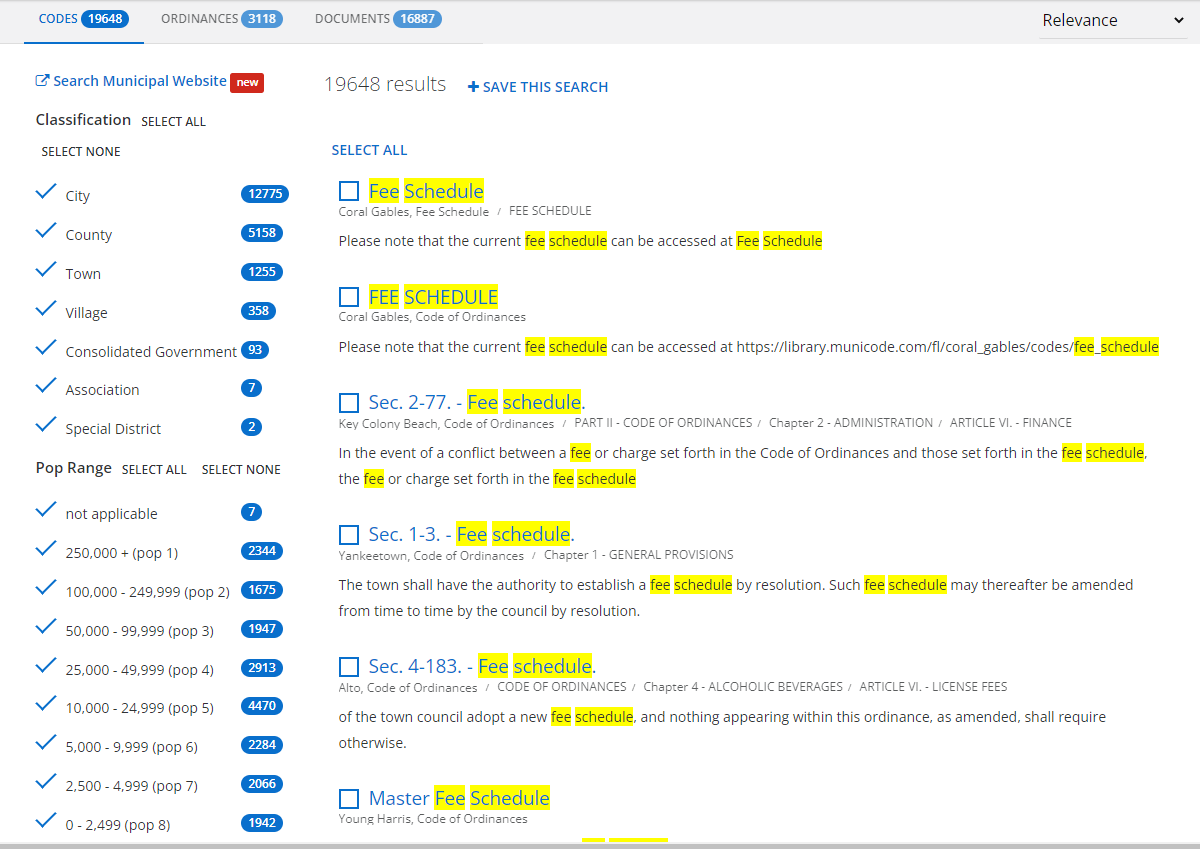Toggle the County classification checkmark

coord(46,231)
